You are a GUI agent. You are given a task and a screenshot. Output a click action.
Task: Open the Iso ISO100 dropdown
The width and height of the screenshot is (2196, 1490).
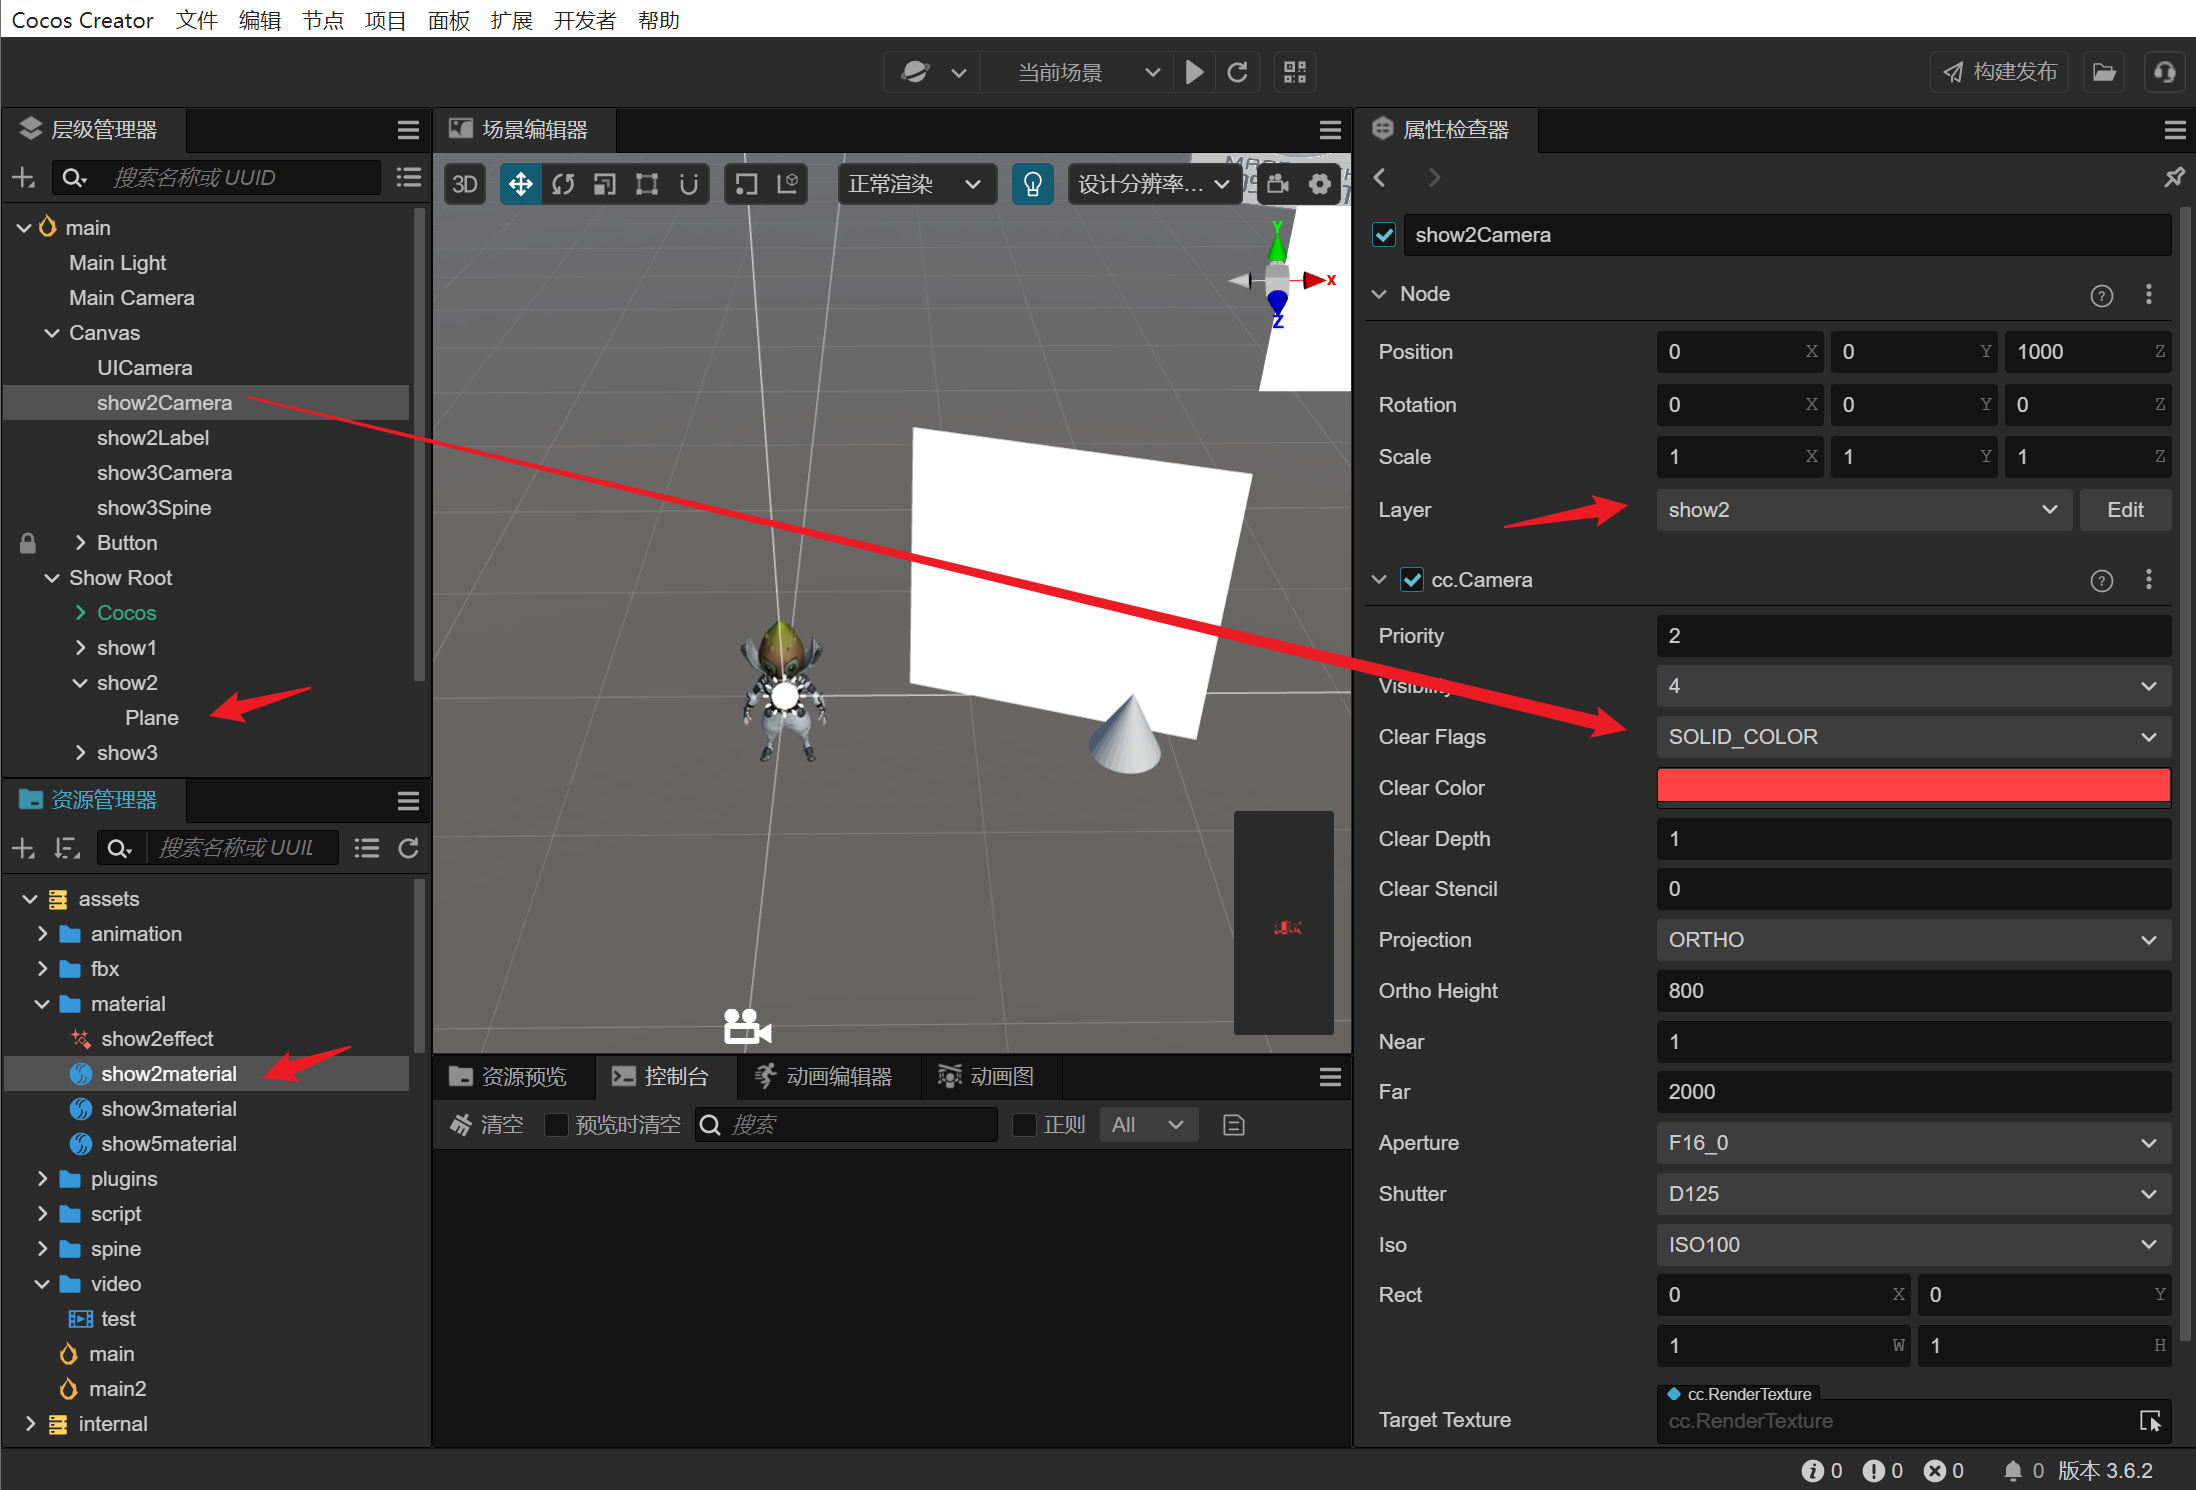[1914, 1245]
